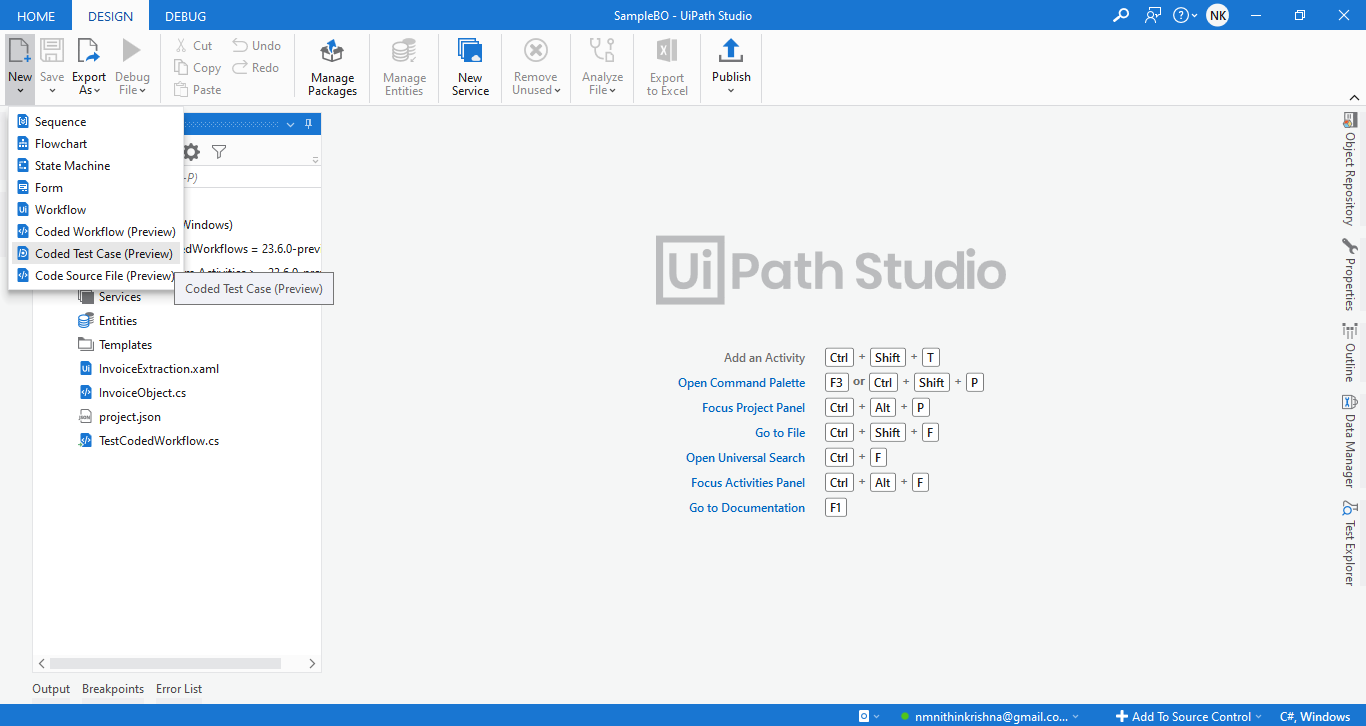Viewport: 1366px width, 726px height.
Task: Switch to the DESIGN tab
Action: [x=110, y=16]
